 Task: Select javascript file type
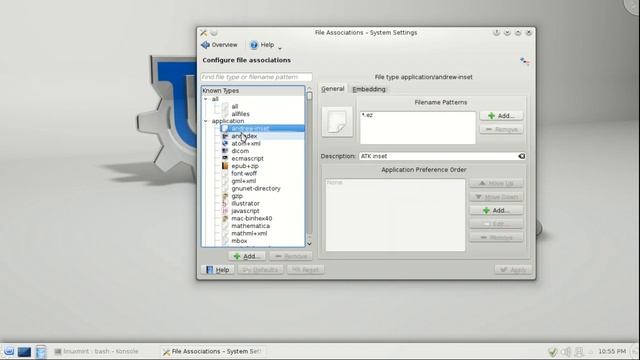click(245, 211)
